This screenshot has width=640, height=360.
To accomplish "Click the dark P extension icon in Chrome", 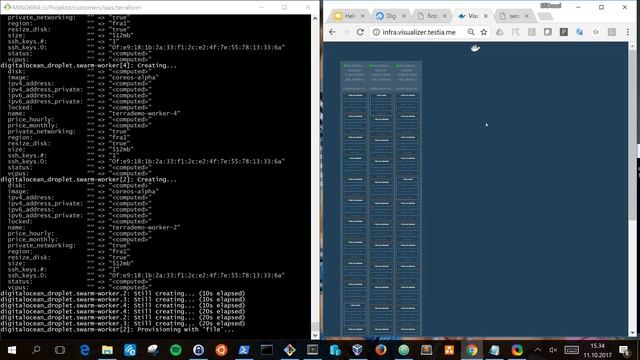I will pos(564,32).
